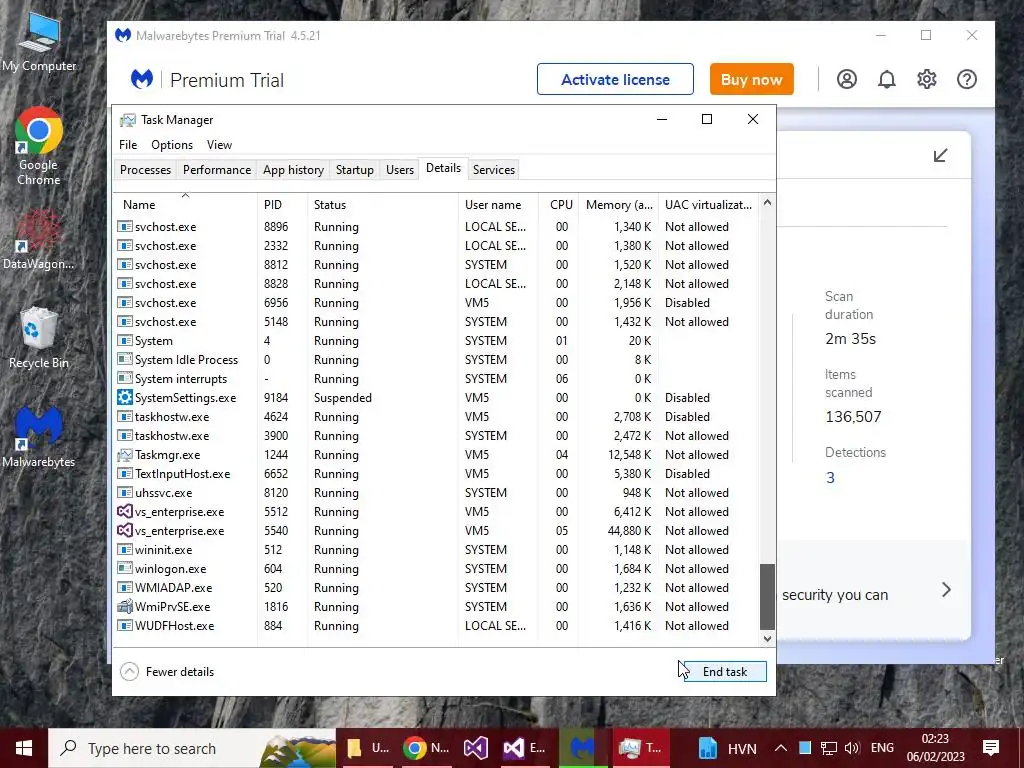Open network icon in system tray
The image size is (1024, 768).
tap(828, 748)
